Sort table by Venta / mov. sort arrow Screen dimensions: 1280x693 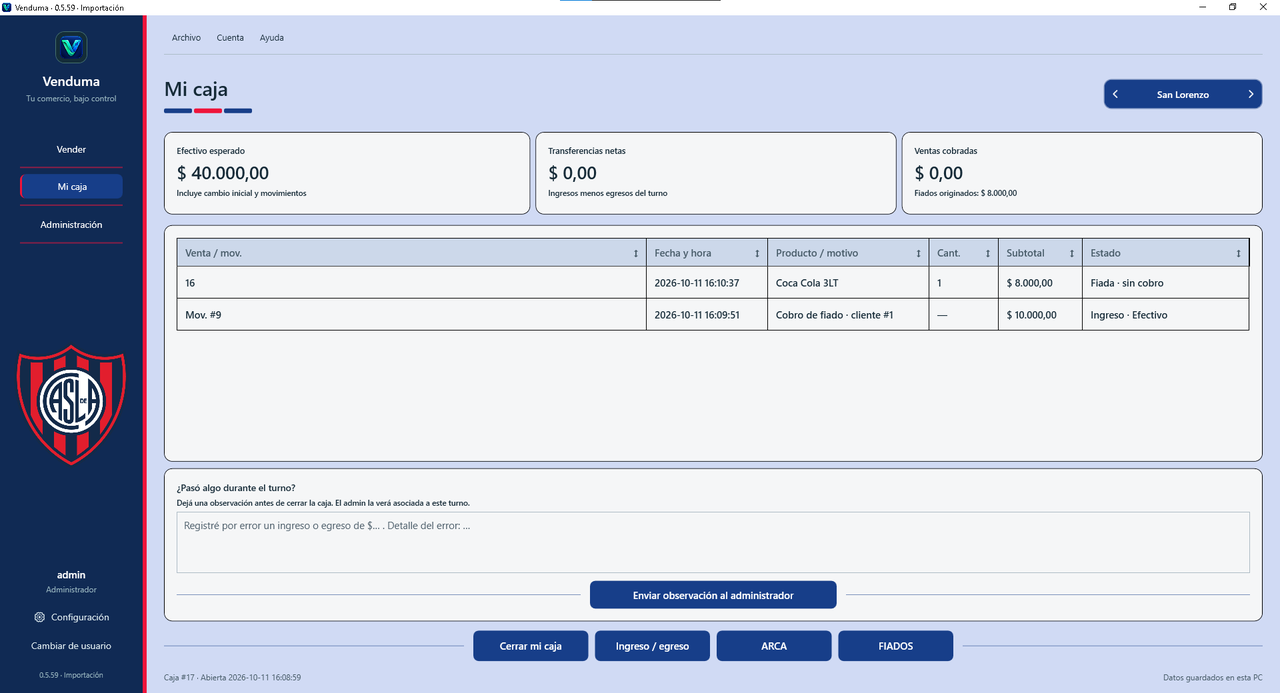point(636,253)
